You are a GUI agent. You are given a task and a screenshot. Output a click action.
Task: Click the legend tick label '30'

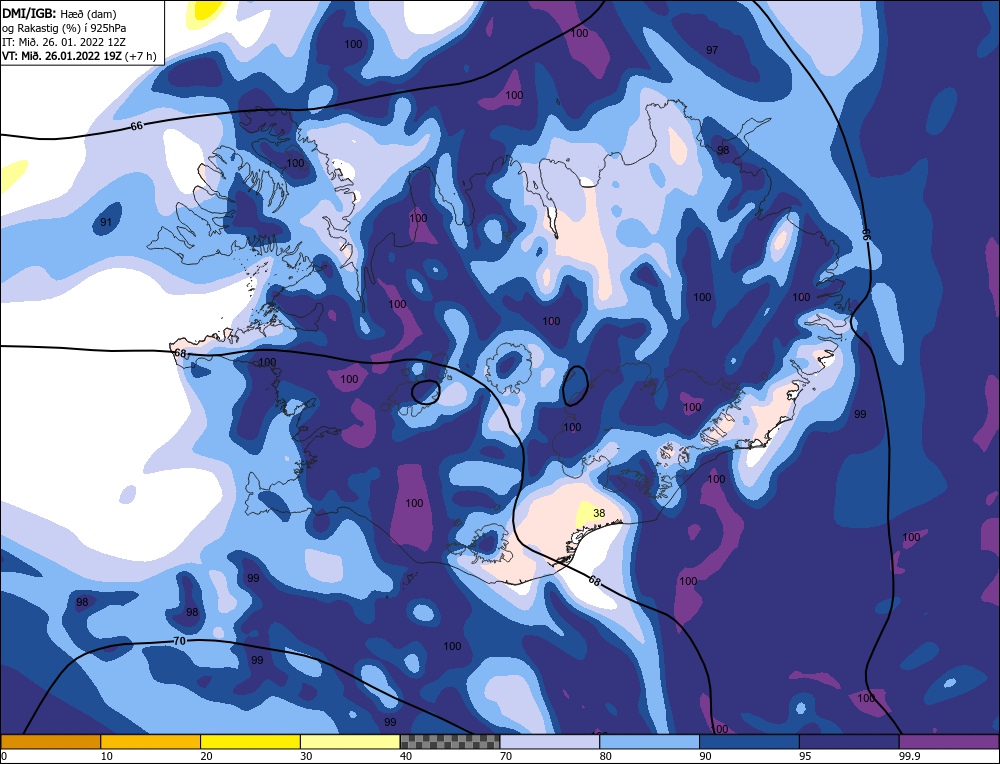(306, 756)
